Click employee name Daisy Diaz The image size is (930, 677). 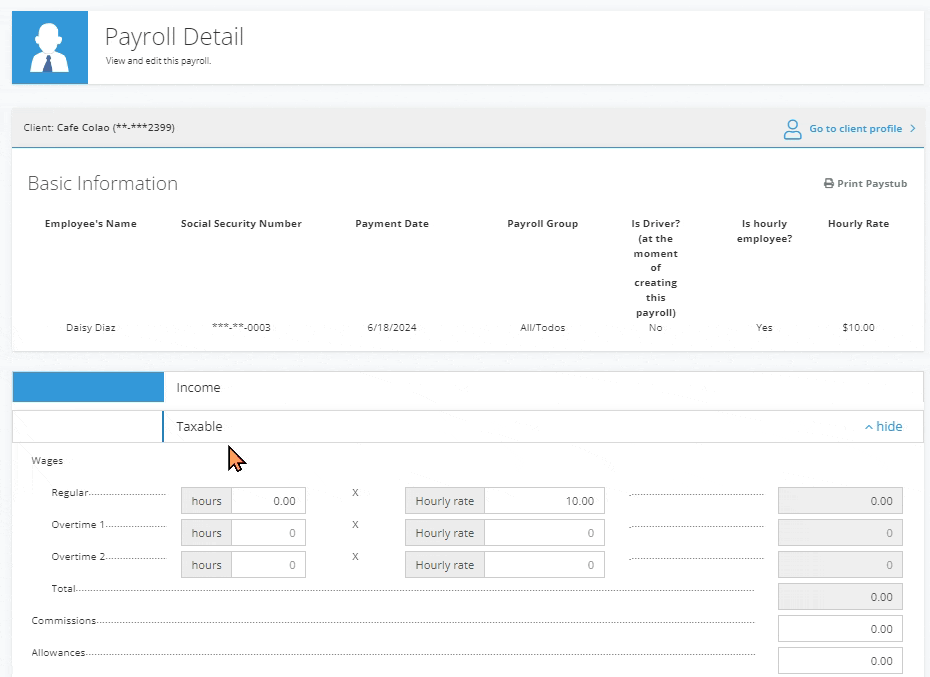click(91, 328)
